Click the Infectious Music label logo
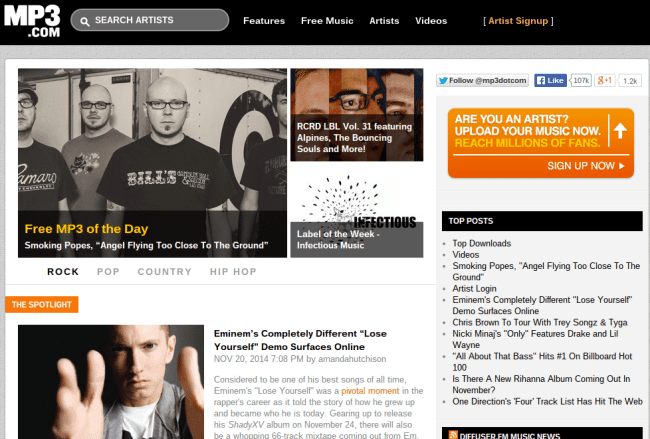 (357, 203)
